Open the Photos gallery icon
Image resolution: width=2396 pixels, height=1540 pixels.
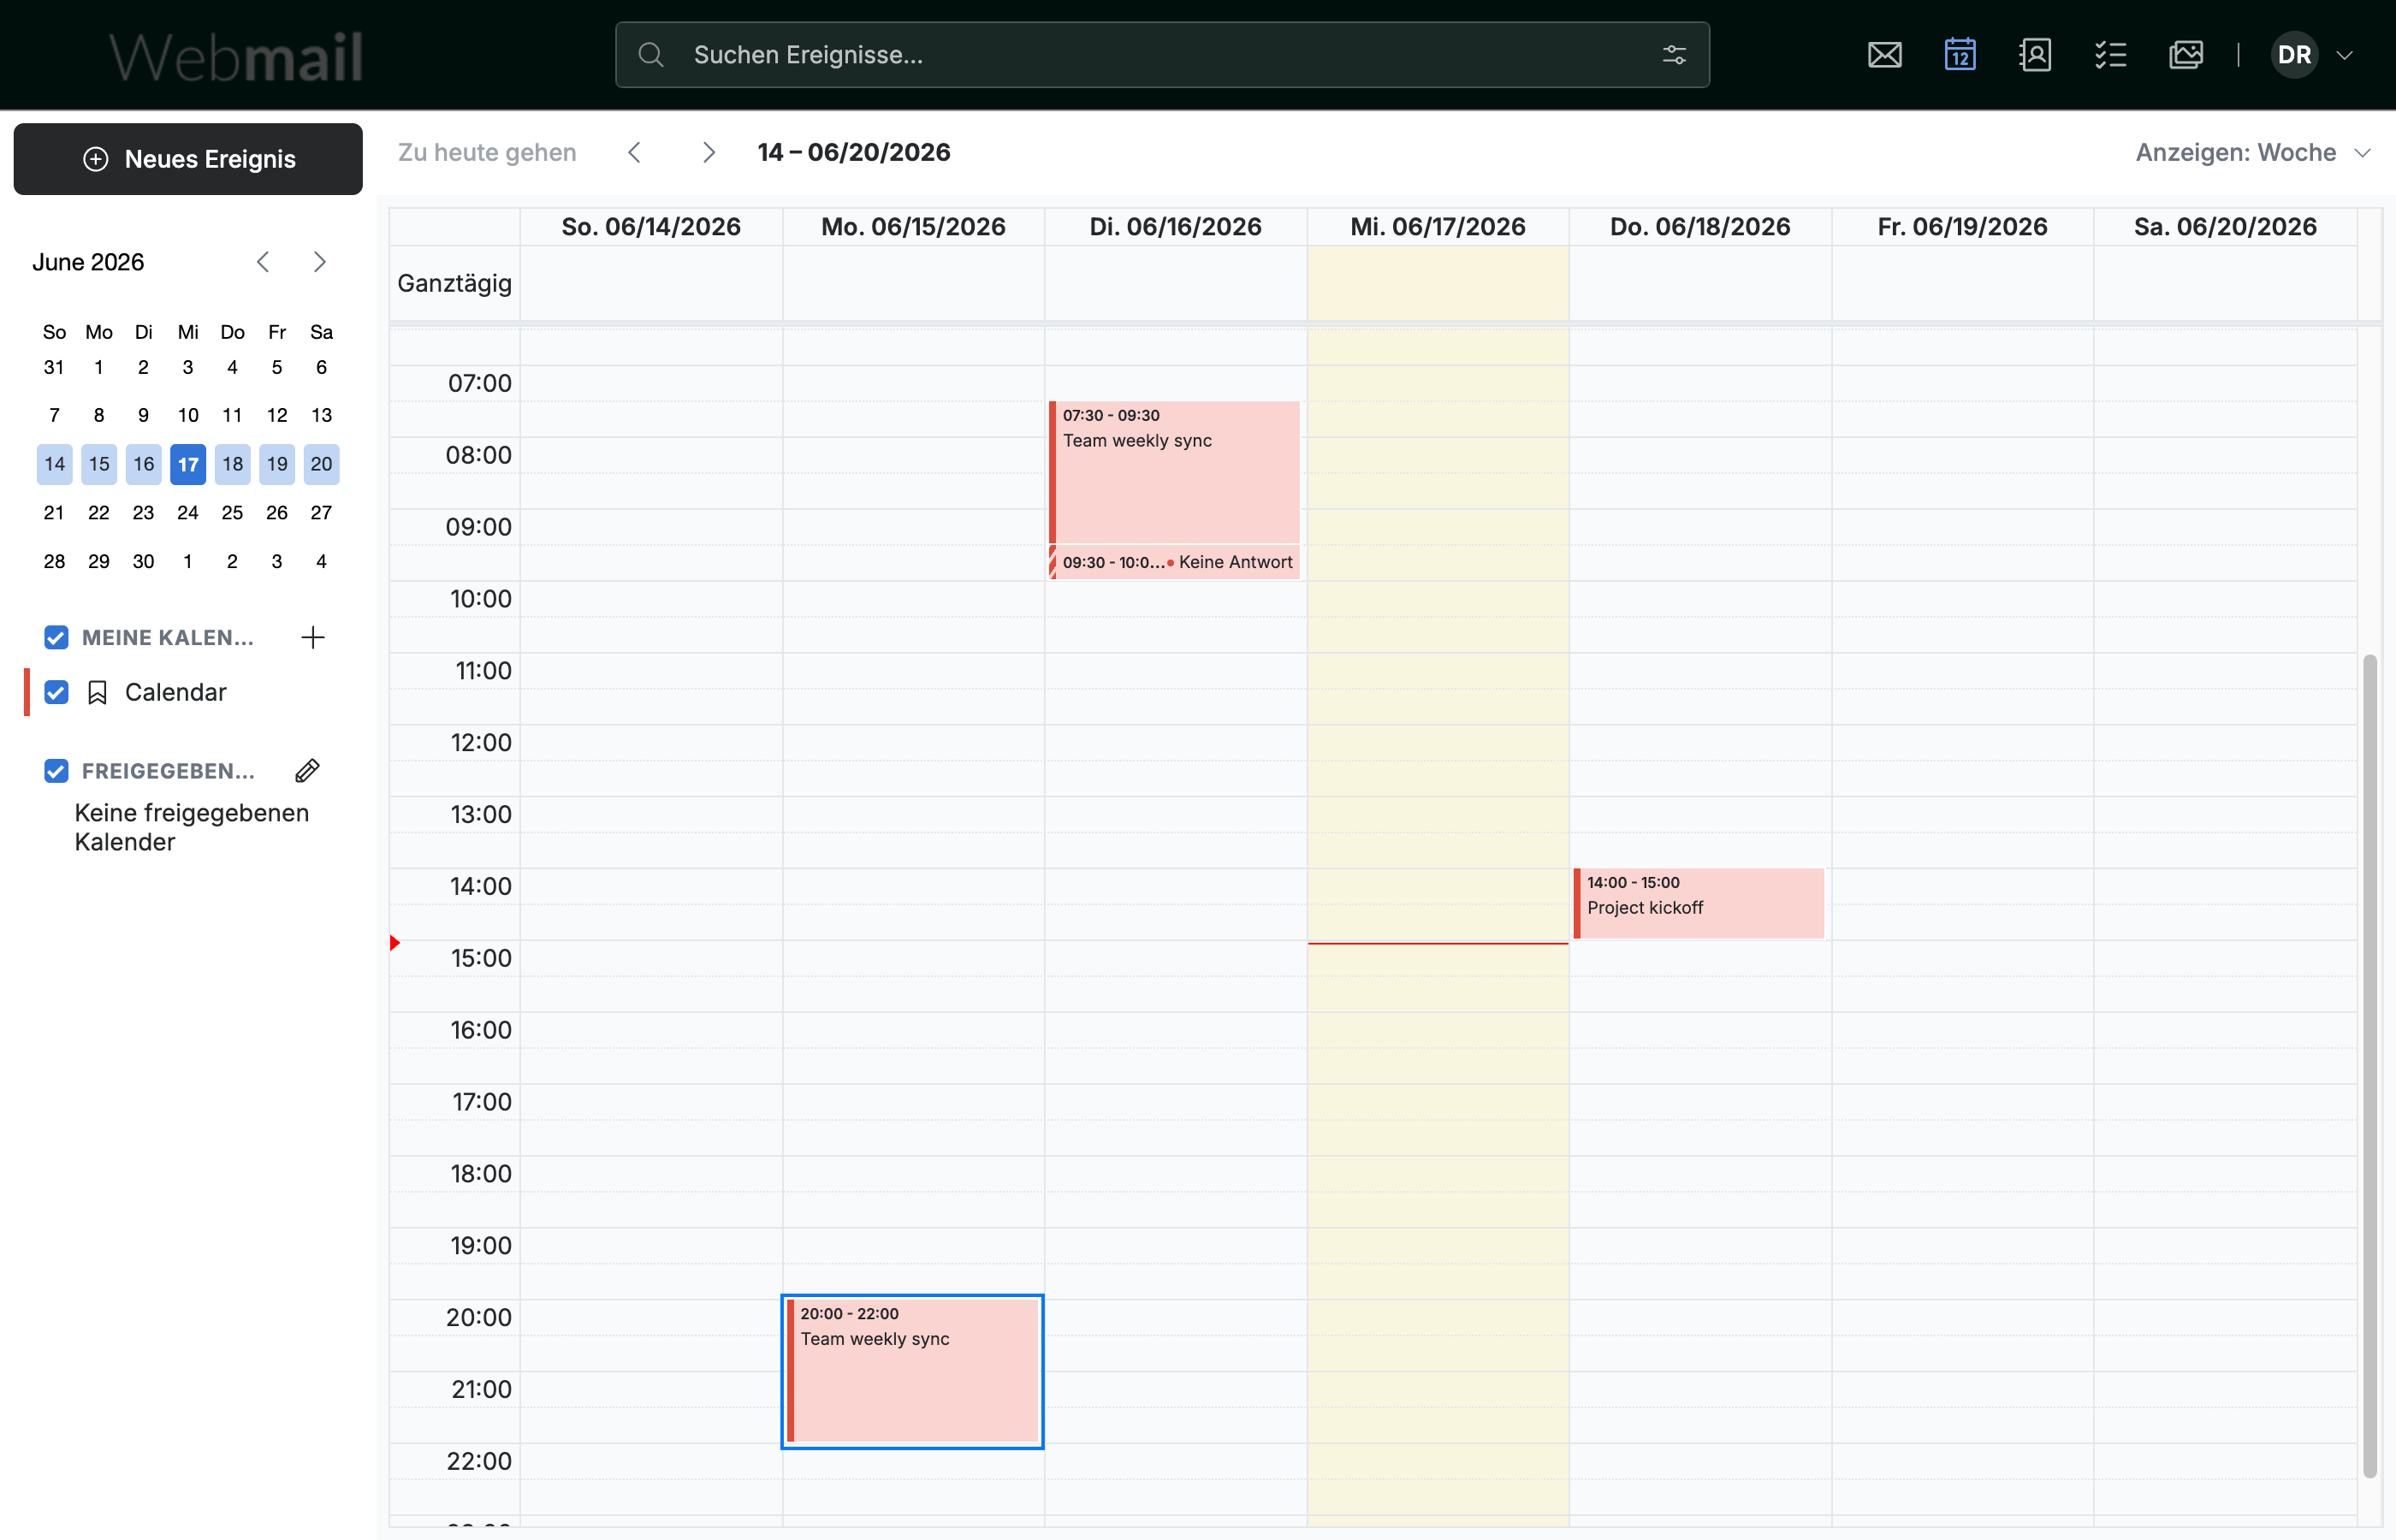(2186, 55)
